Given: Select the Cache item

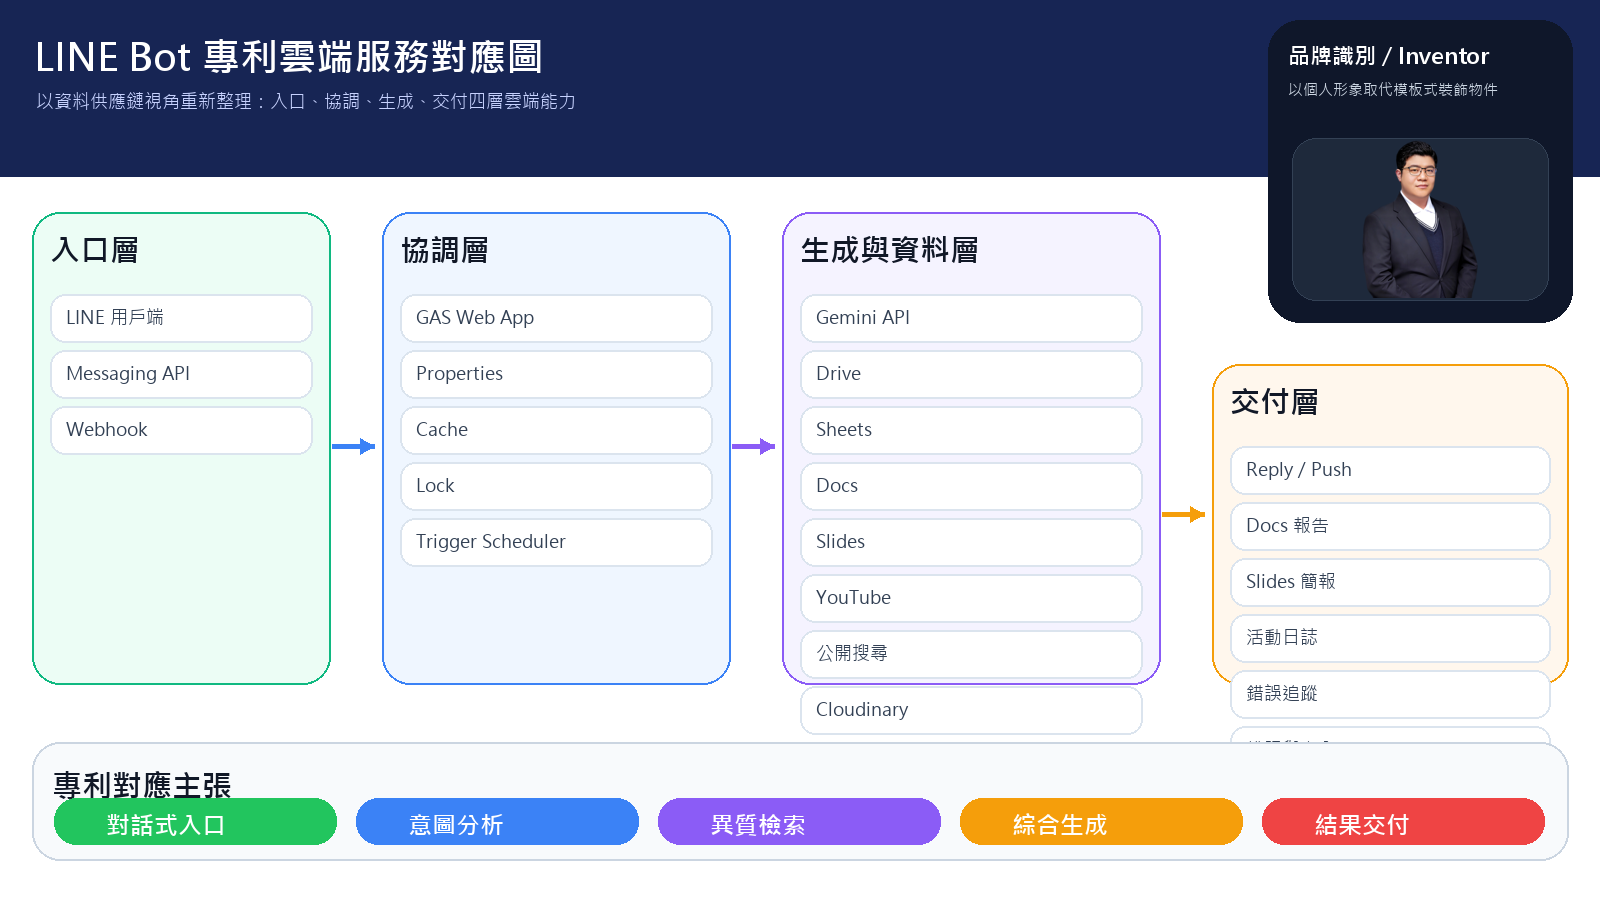Looking at the screenshot, I should coord(556,430).
